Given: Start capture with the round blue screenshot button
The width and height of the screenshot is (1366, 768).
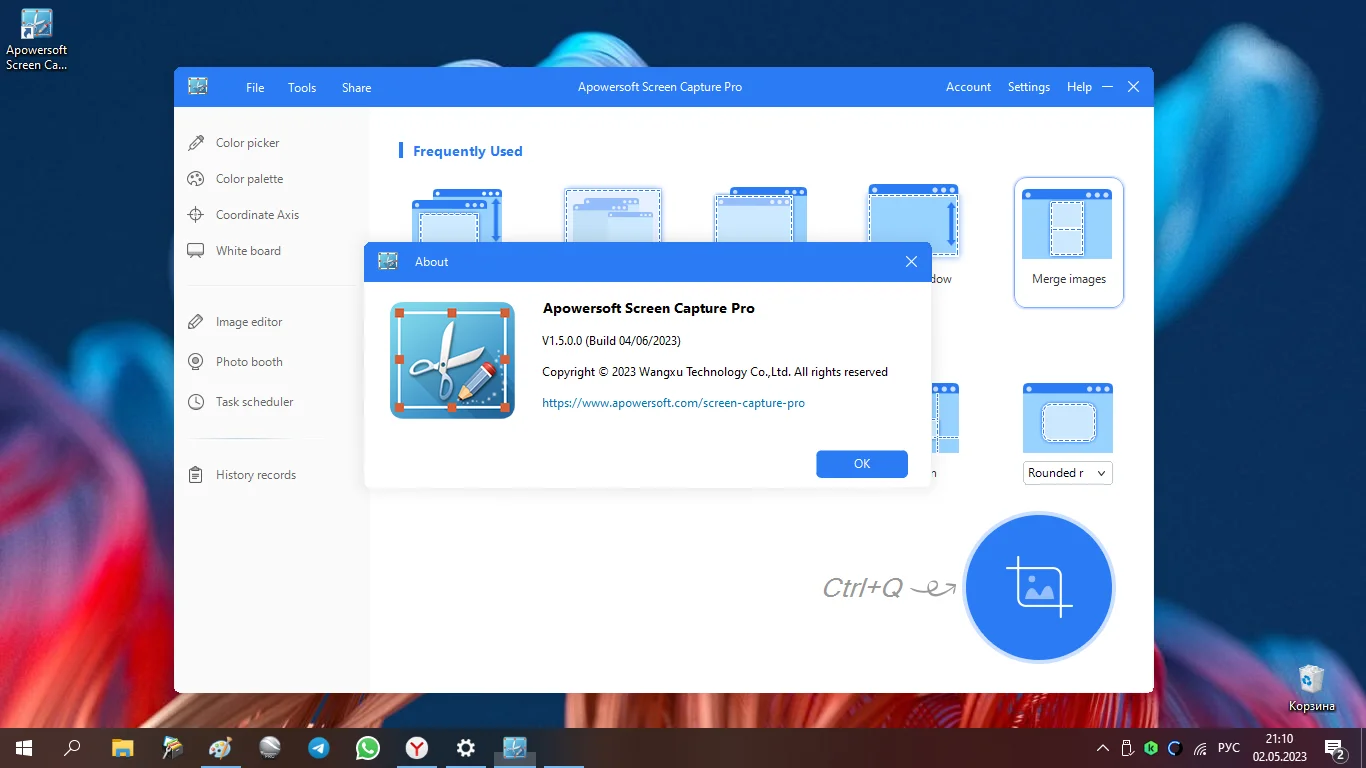Looking at the screenshot, I should [1039, 587].
